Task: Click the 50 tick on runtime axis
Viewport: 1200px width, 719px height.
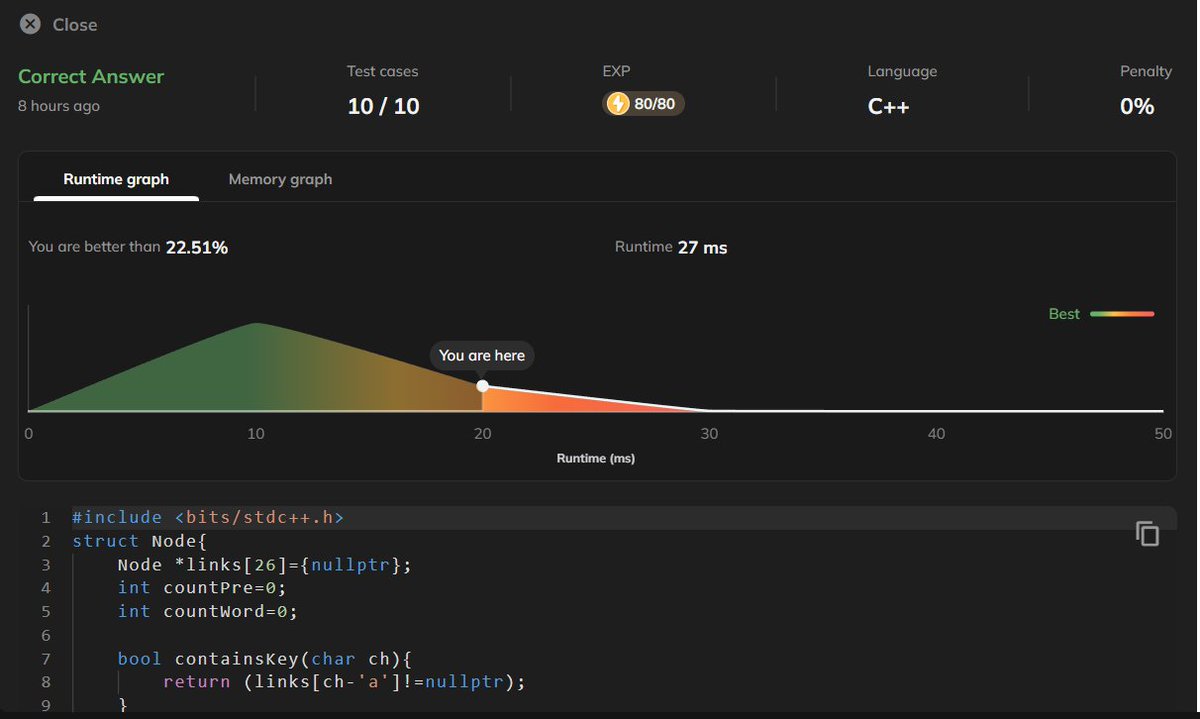Action: 1163,434
